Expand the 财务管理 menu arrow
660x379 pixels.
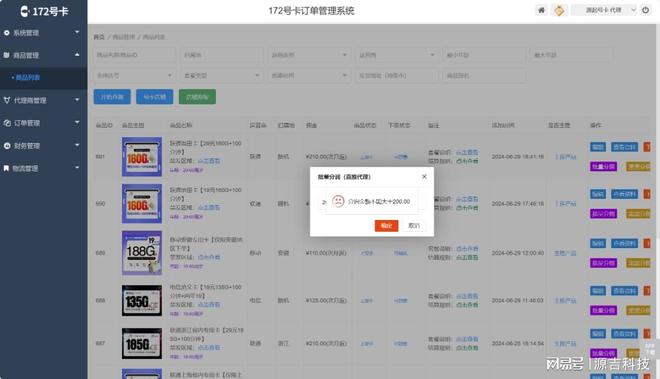(x=77, y=145)
